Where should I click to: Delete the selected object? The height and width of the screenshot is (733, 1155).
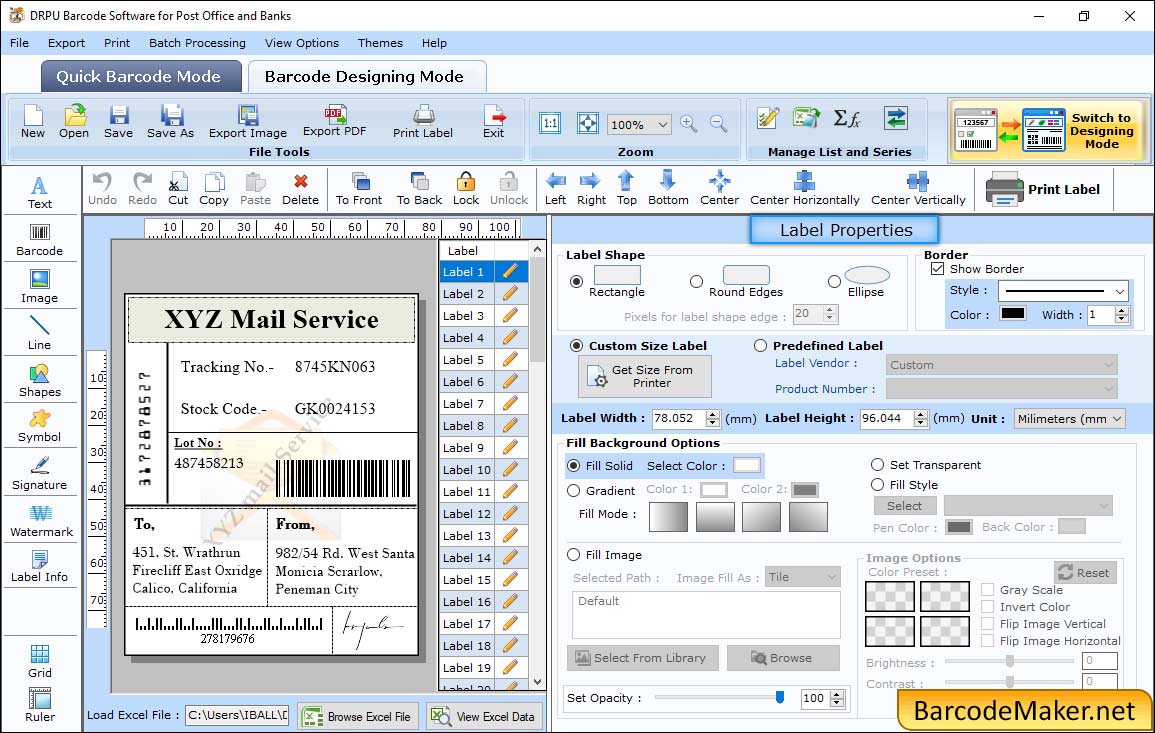pyautogui.click(x=301, y=189)
